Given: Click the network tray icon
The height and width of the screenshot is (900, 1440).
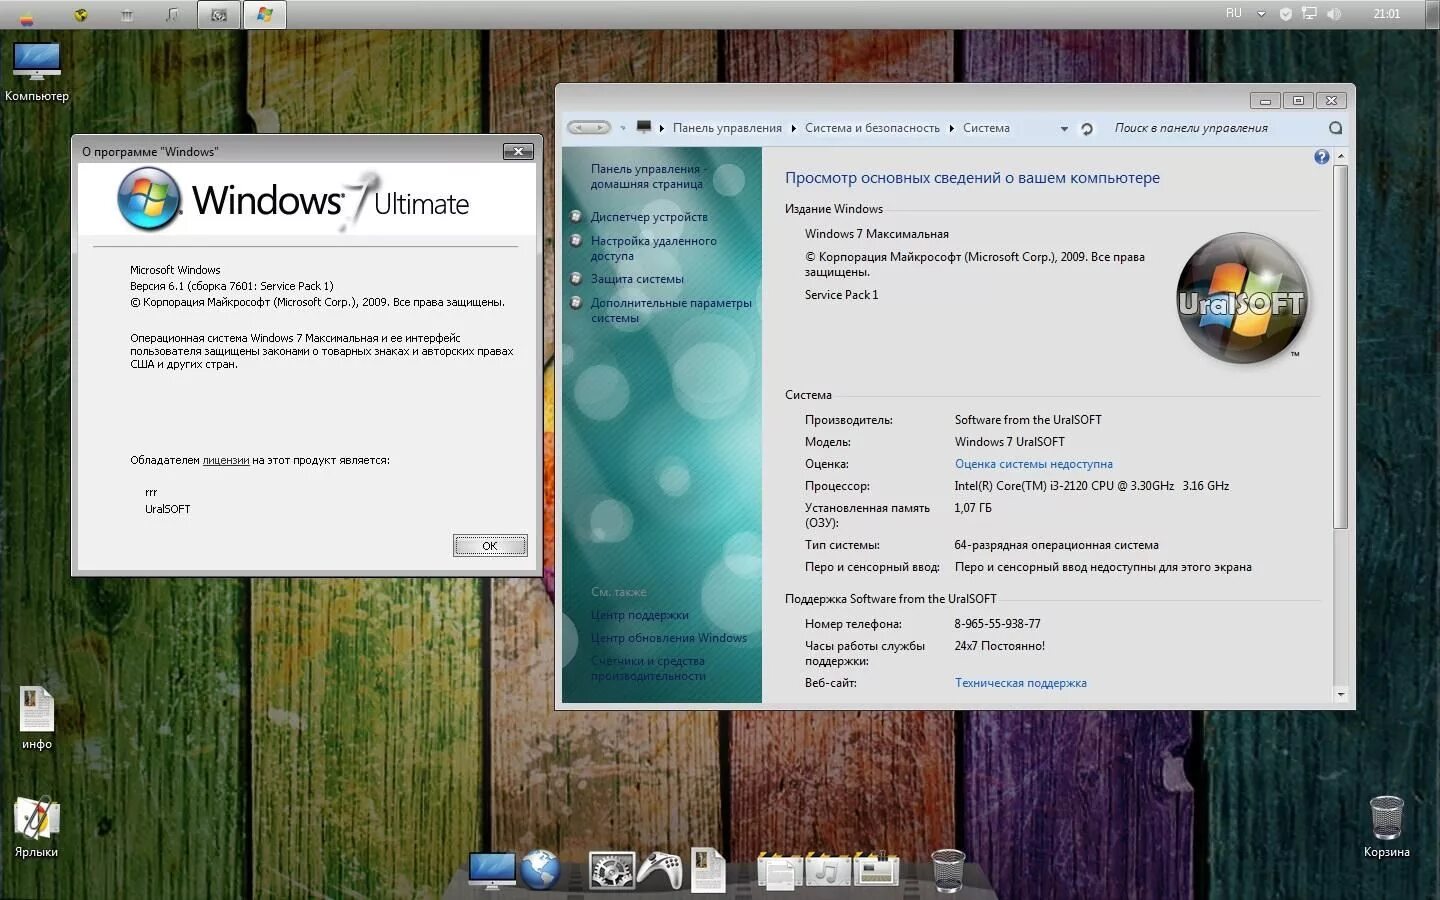Looking at the screenshot, I should 1309,14.
